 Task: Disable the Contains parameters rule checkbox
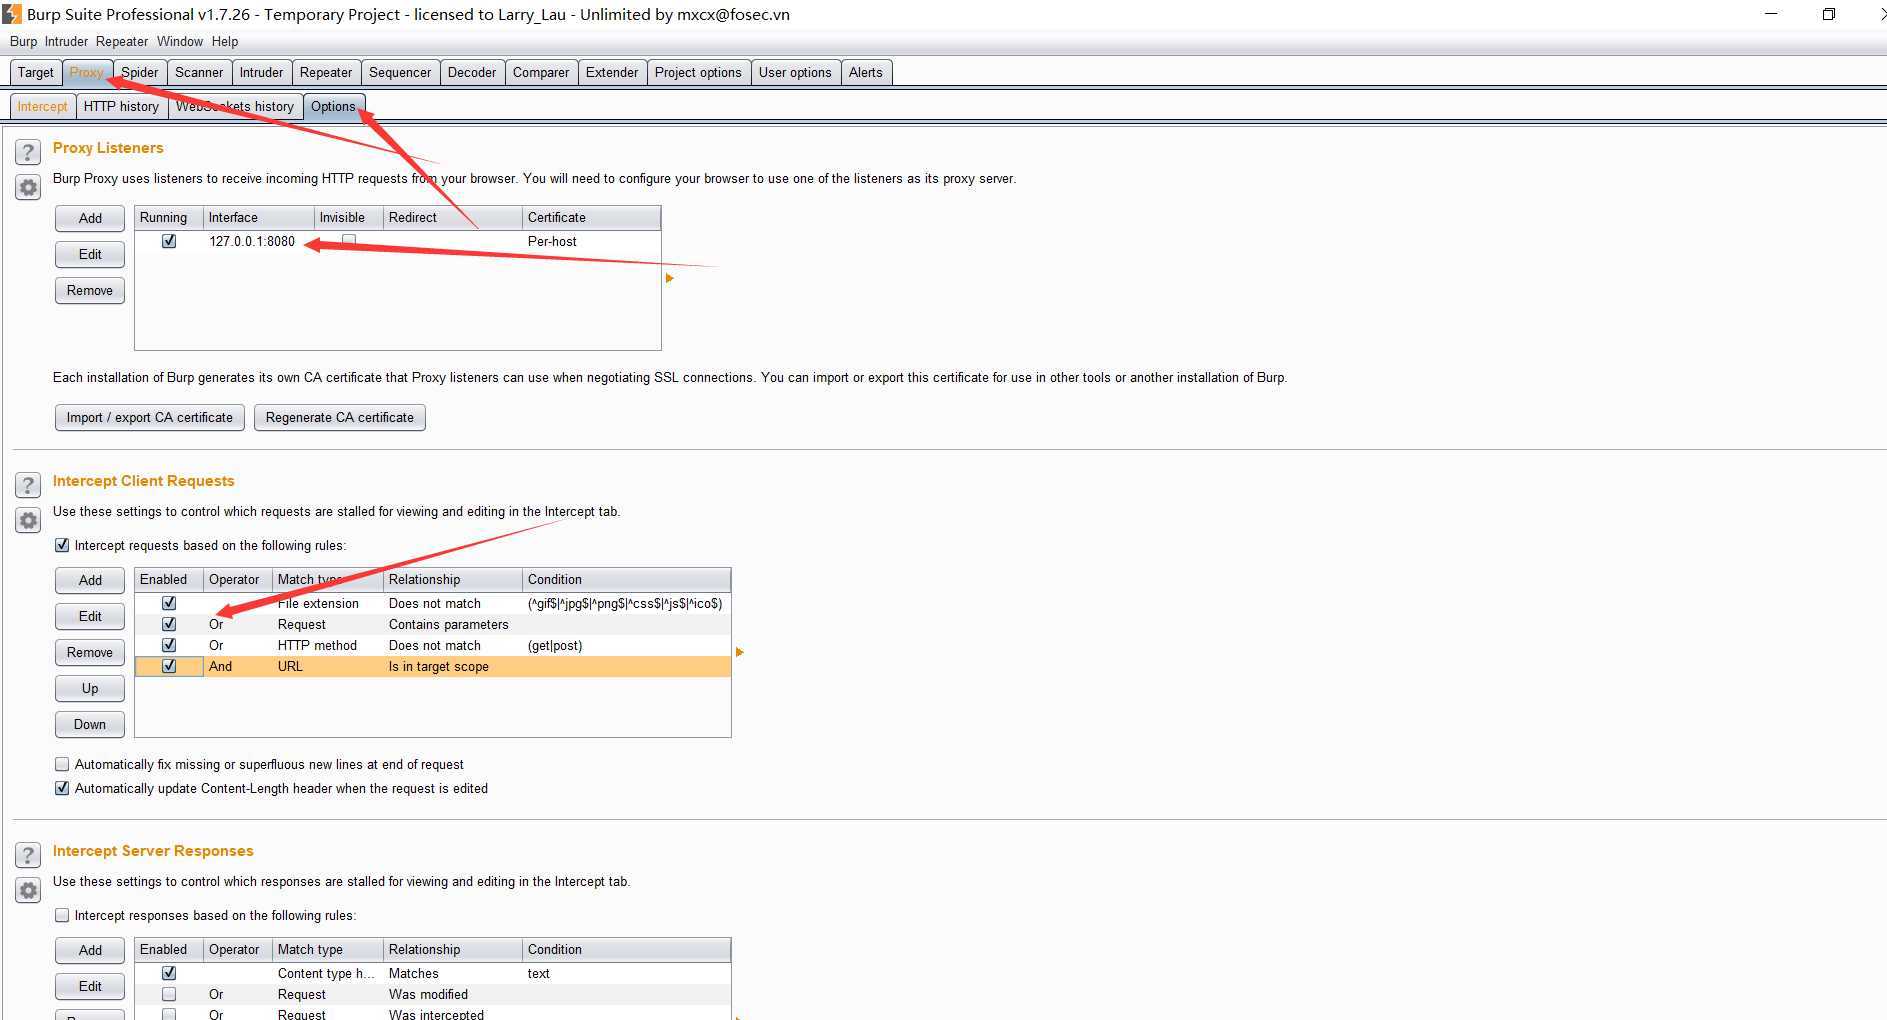point(169,624)
